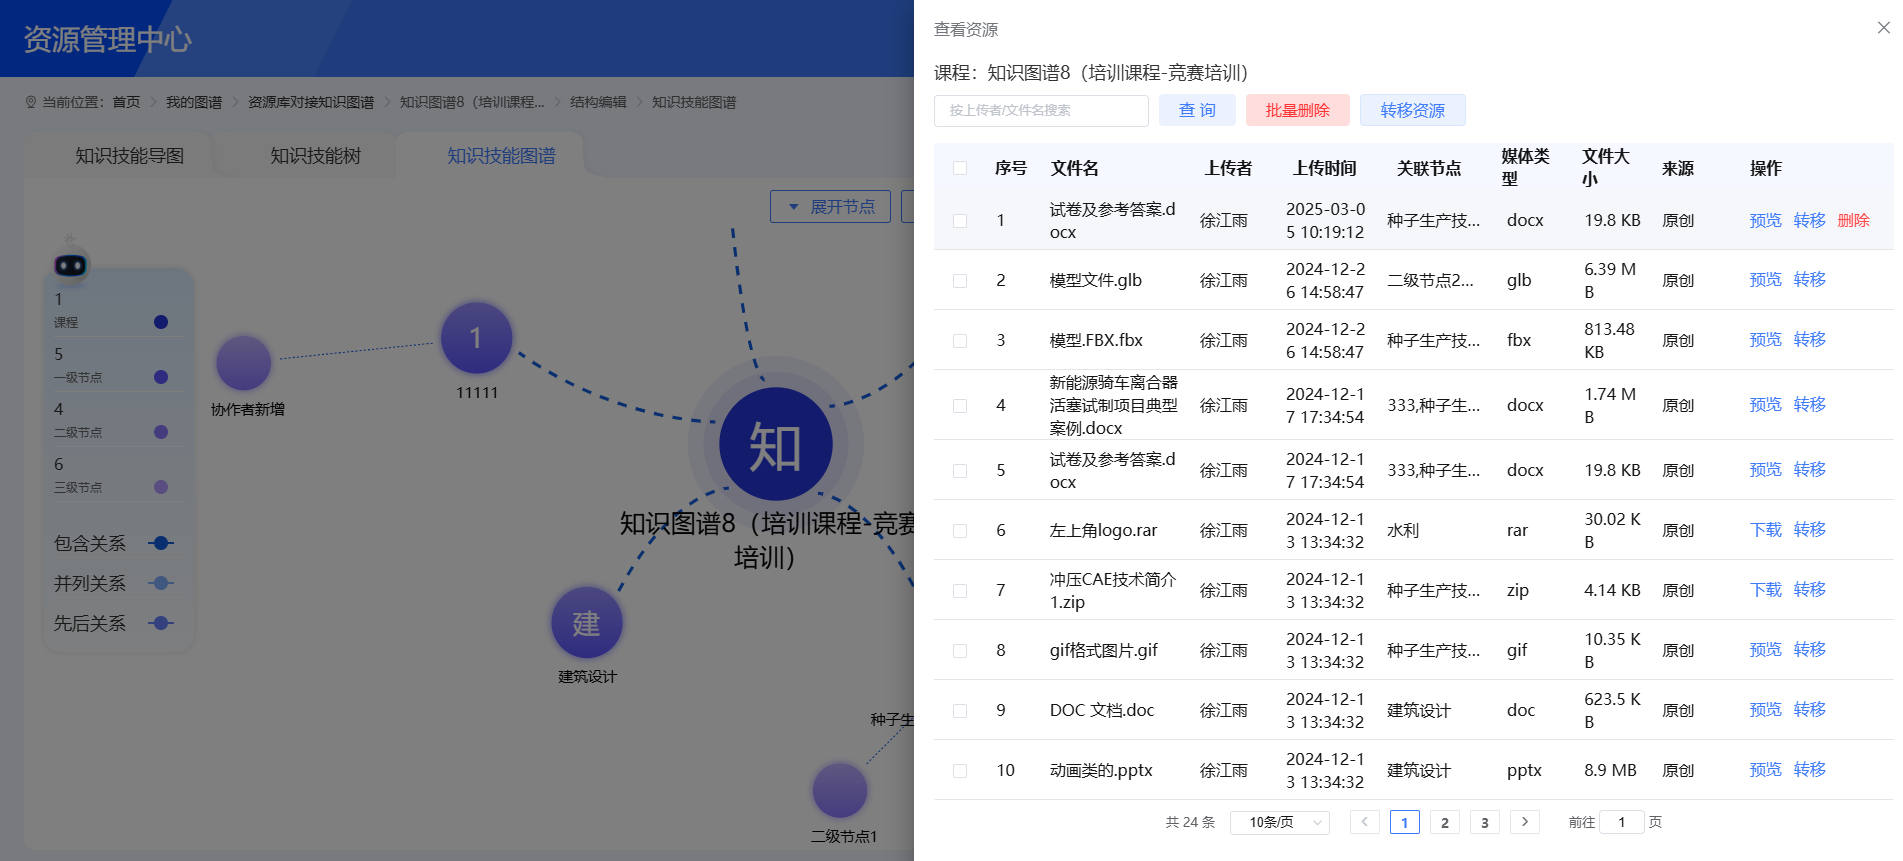Download 左上角logo.rar via 下载 link

pos(1765,529)
